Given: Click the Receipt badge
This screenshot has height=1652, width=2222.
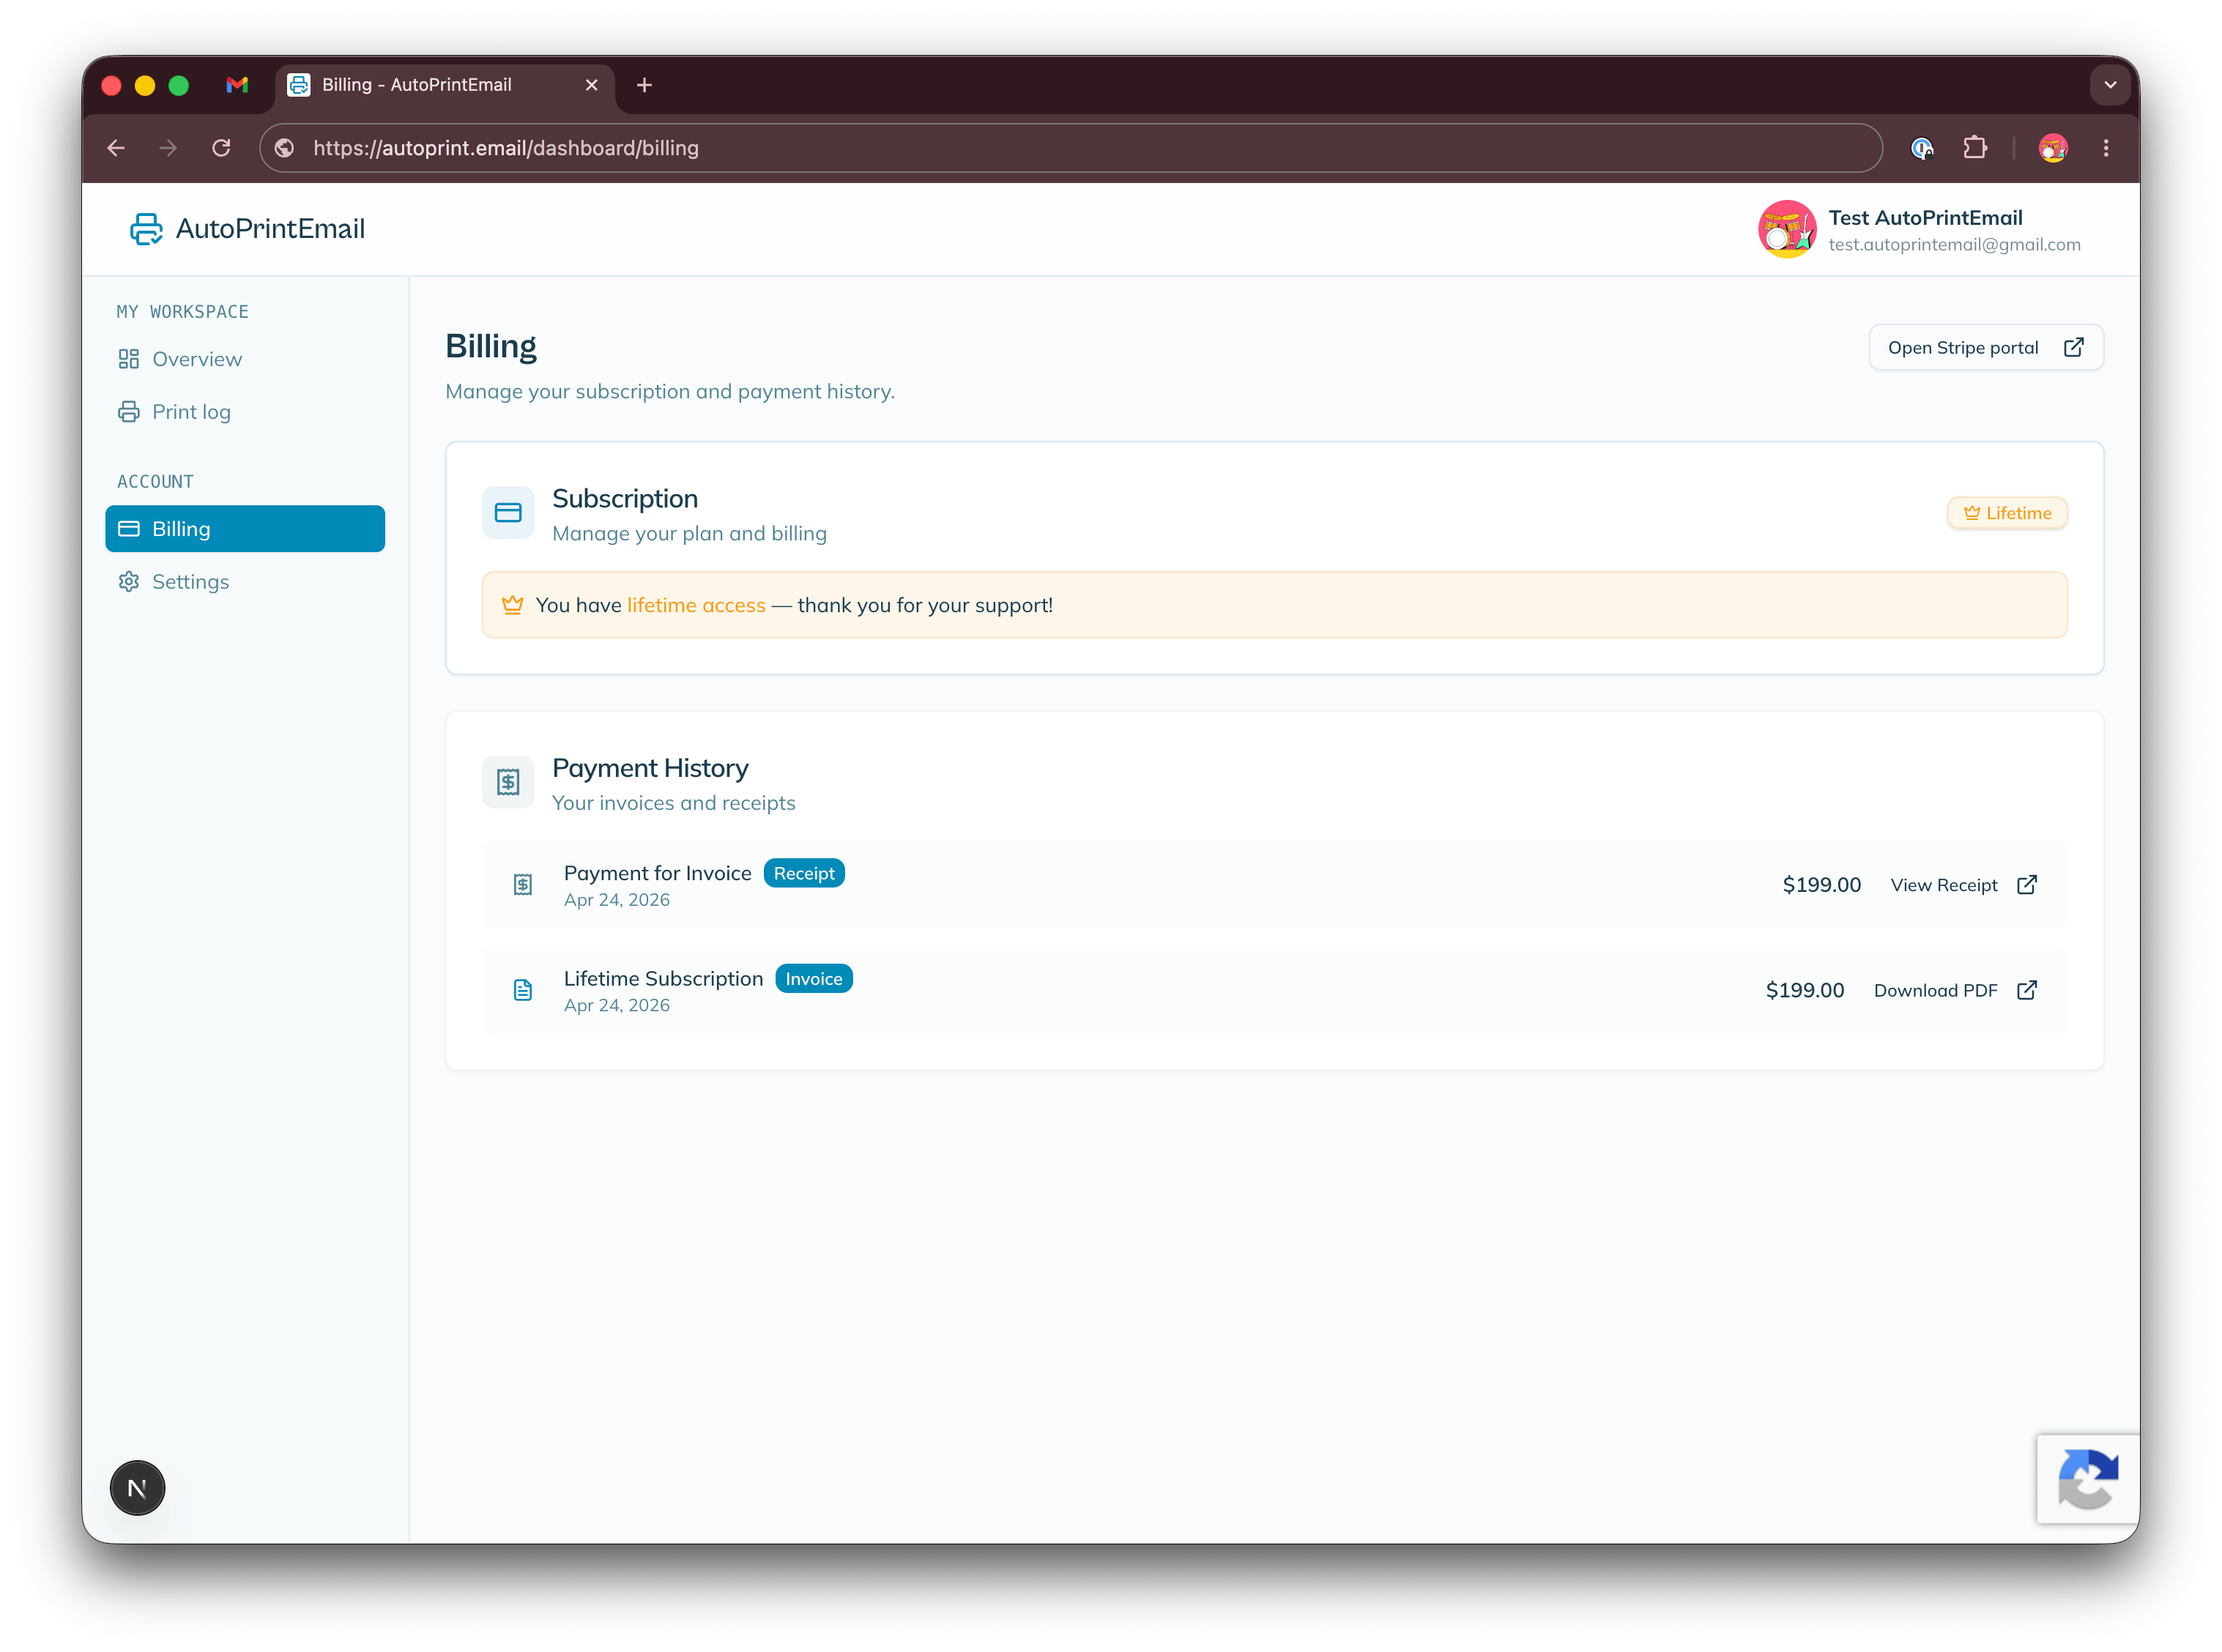Looking at the screenshot, I should tap(804, 873).
